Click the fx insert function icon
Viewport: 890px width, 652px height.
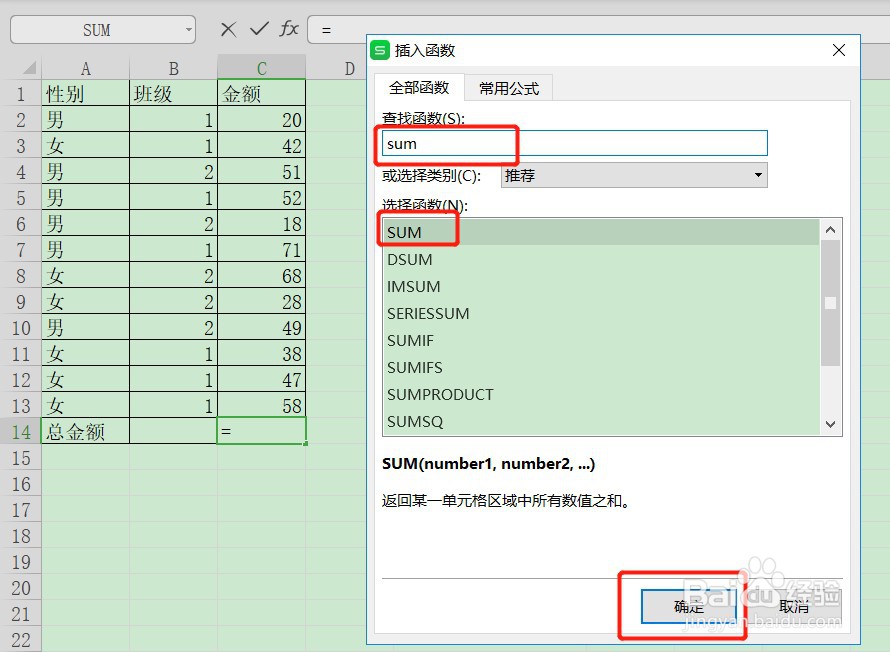[289, 29]
